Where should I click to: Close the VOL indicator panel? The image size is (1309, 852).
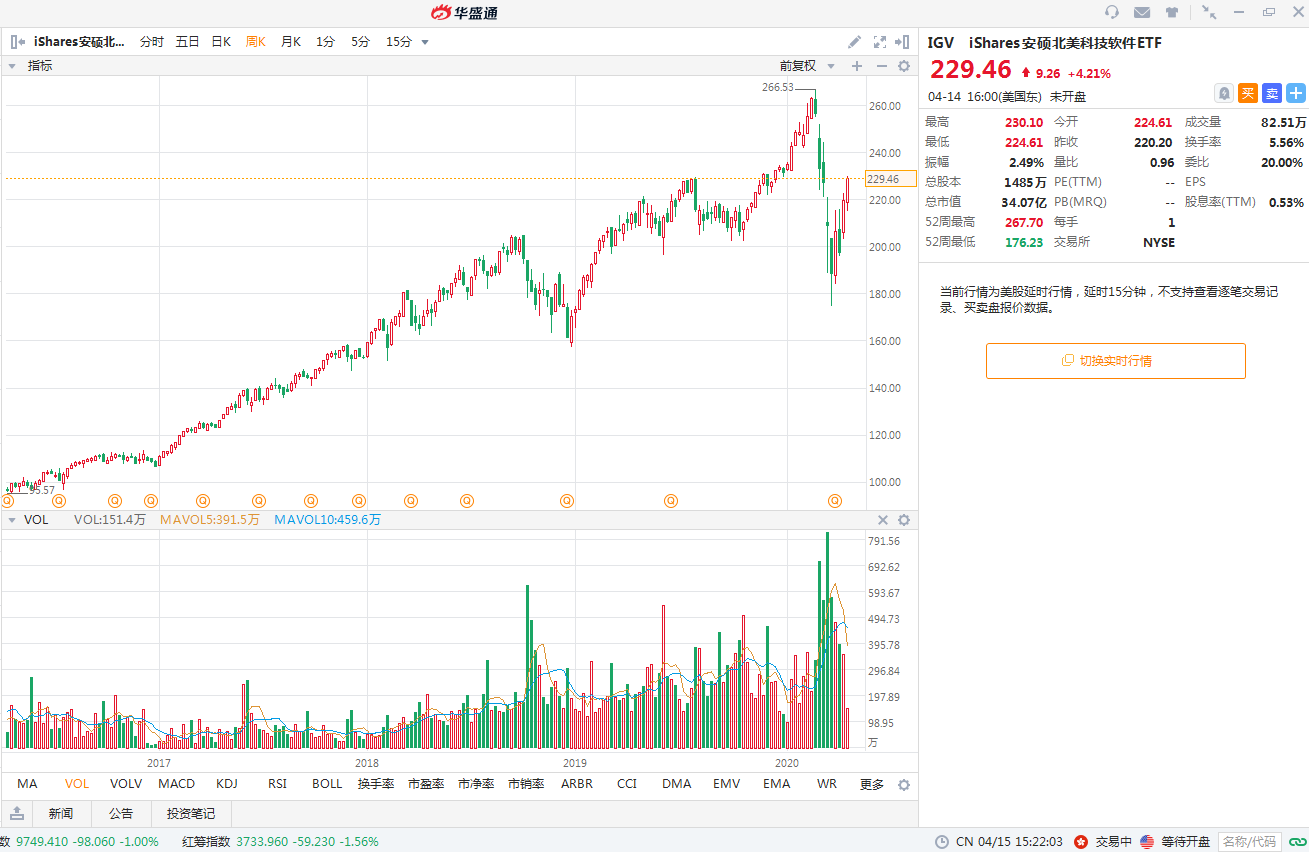tap(883, 520)
